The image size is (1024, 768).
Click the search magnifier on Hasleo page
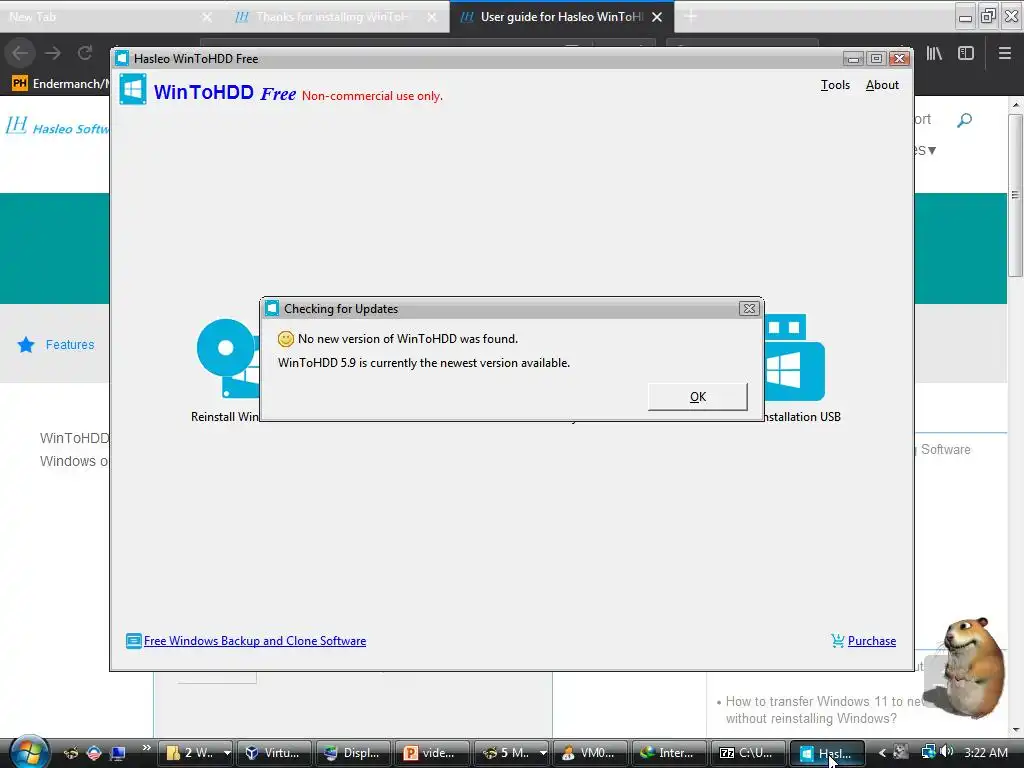(965, 120)
